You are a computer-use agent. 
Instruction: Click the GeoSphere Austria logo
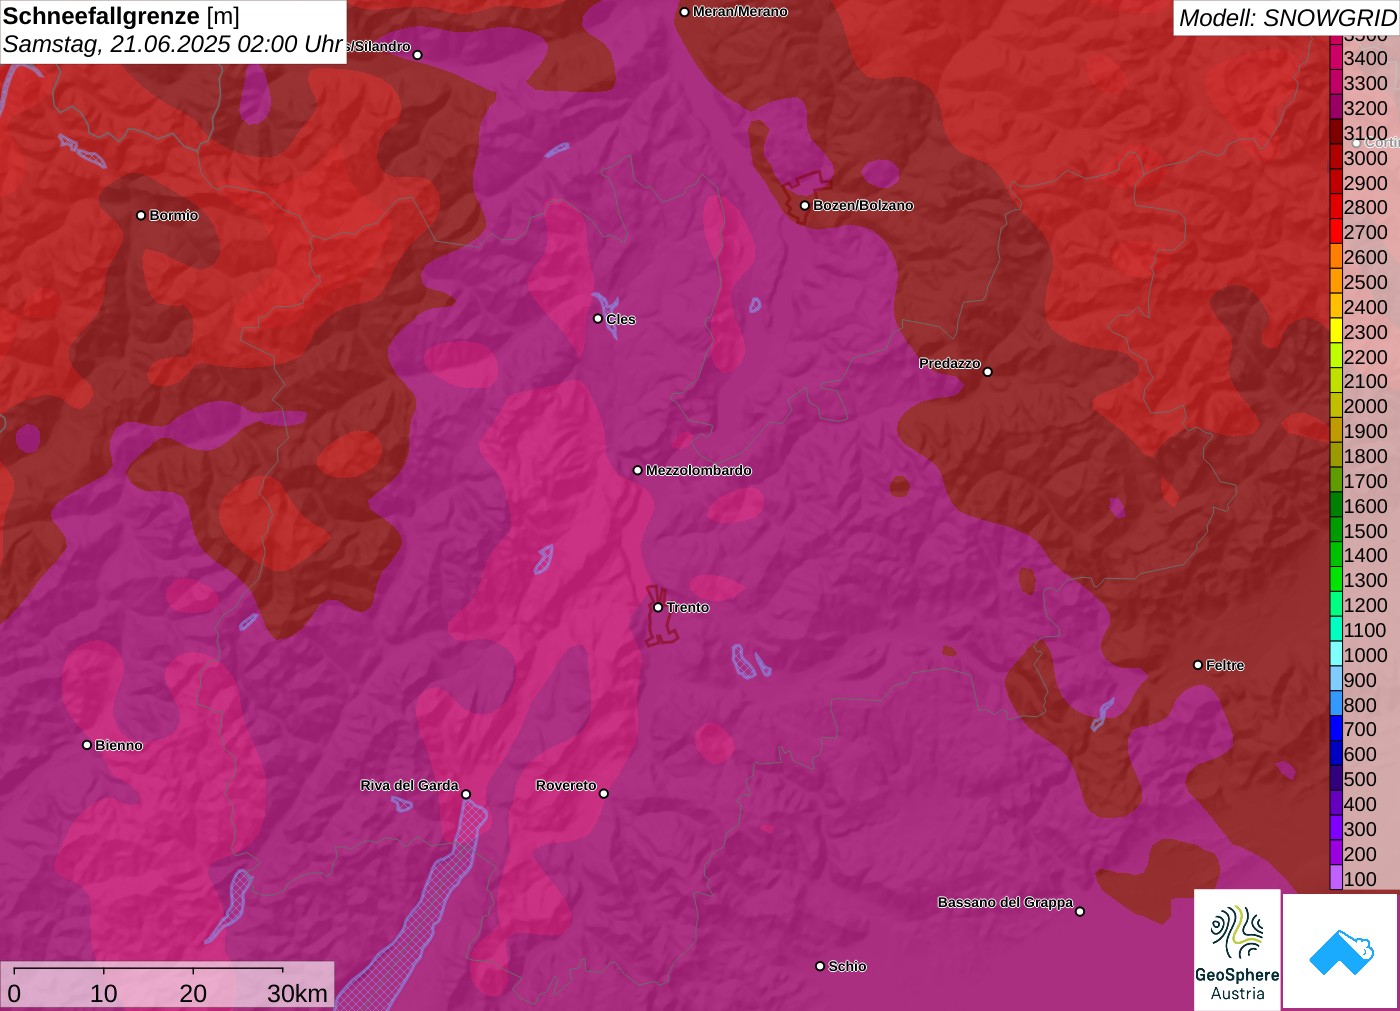1237,949
